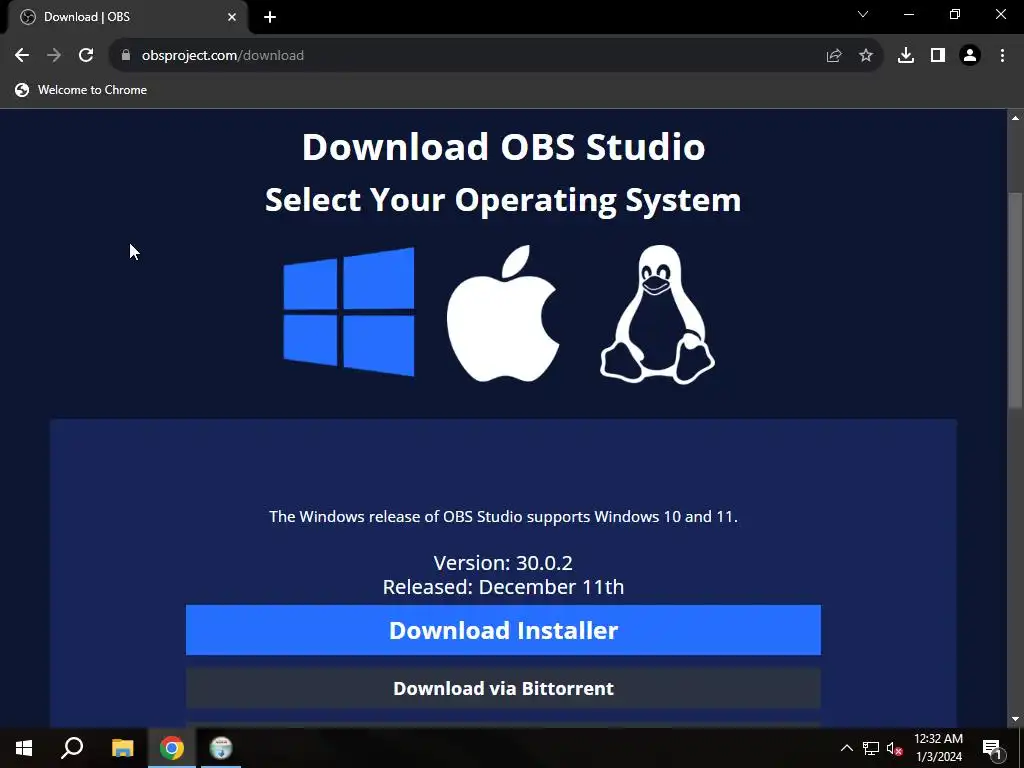Go back to the previous page
This screenshot has height=768, width=1024.
pyautogui.click(x=22, y=56)
